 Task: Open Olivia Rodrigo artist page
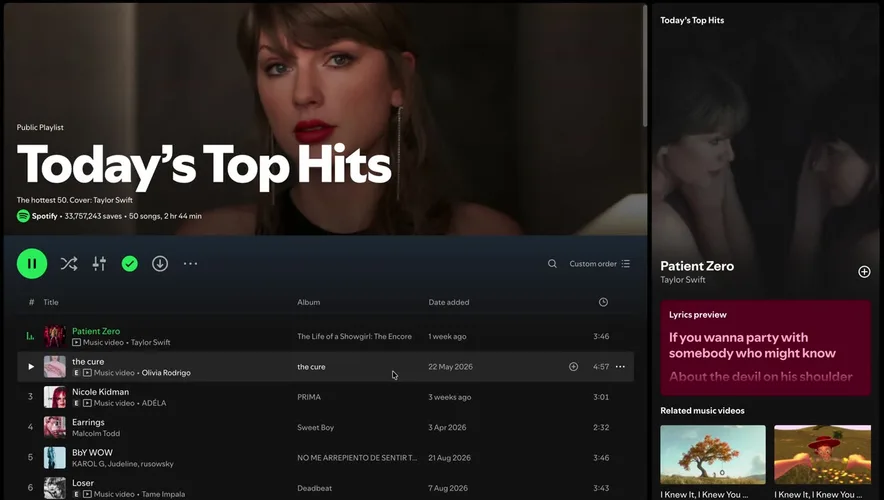166,373
